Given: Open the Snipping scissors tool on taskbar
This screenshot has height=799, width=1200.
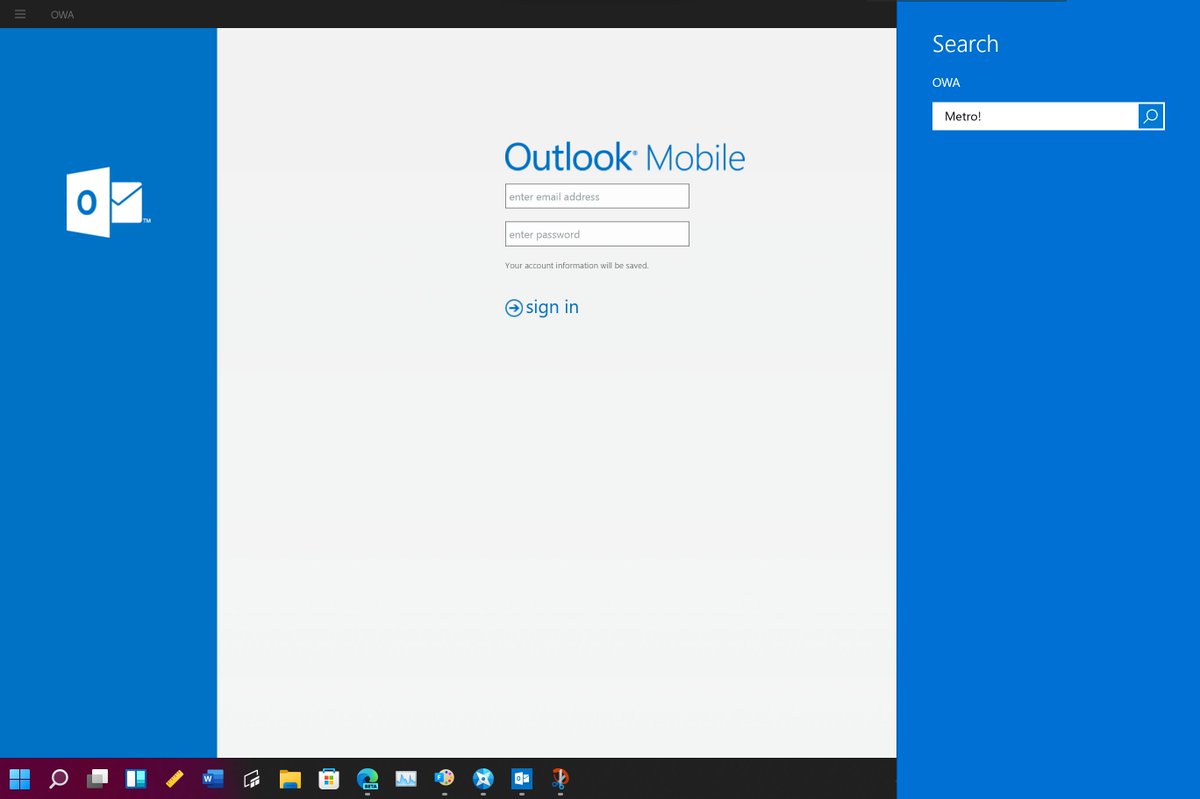Looking at the screenshot, I should pos(560,778).
